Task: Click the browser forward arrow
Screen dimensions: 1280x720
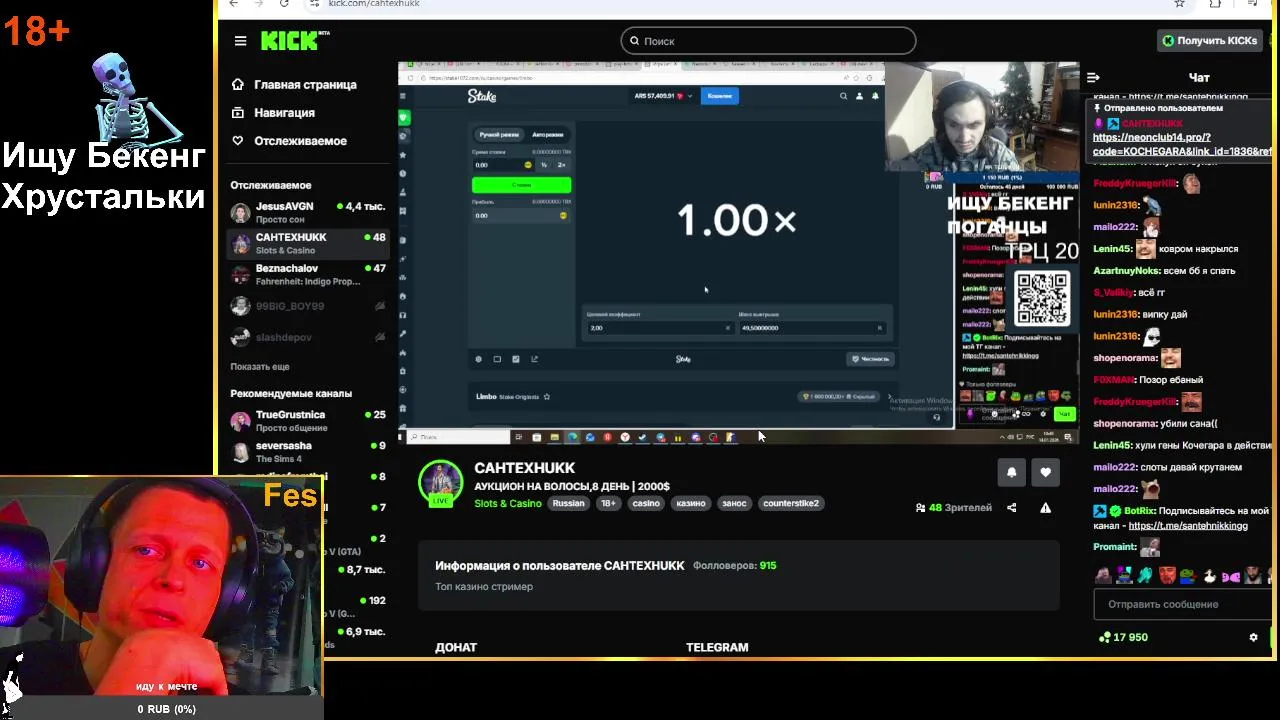Action: (259, 4)
